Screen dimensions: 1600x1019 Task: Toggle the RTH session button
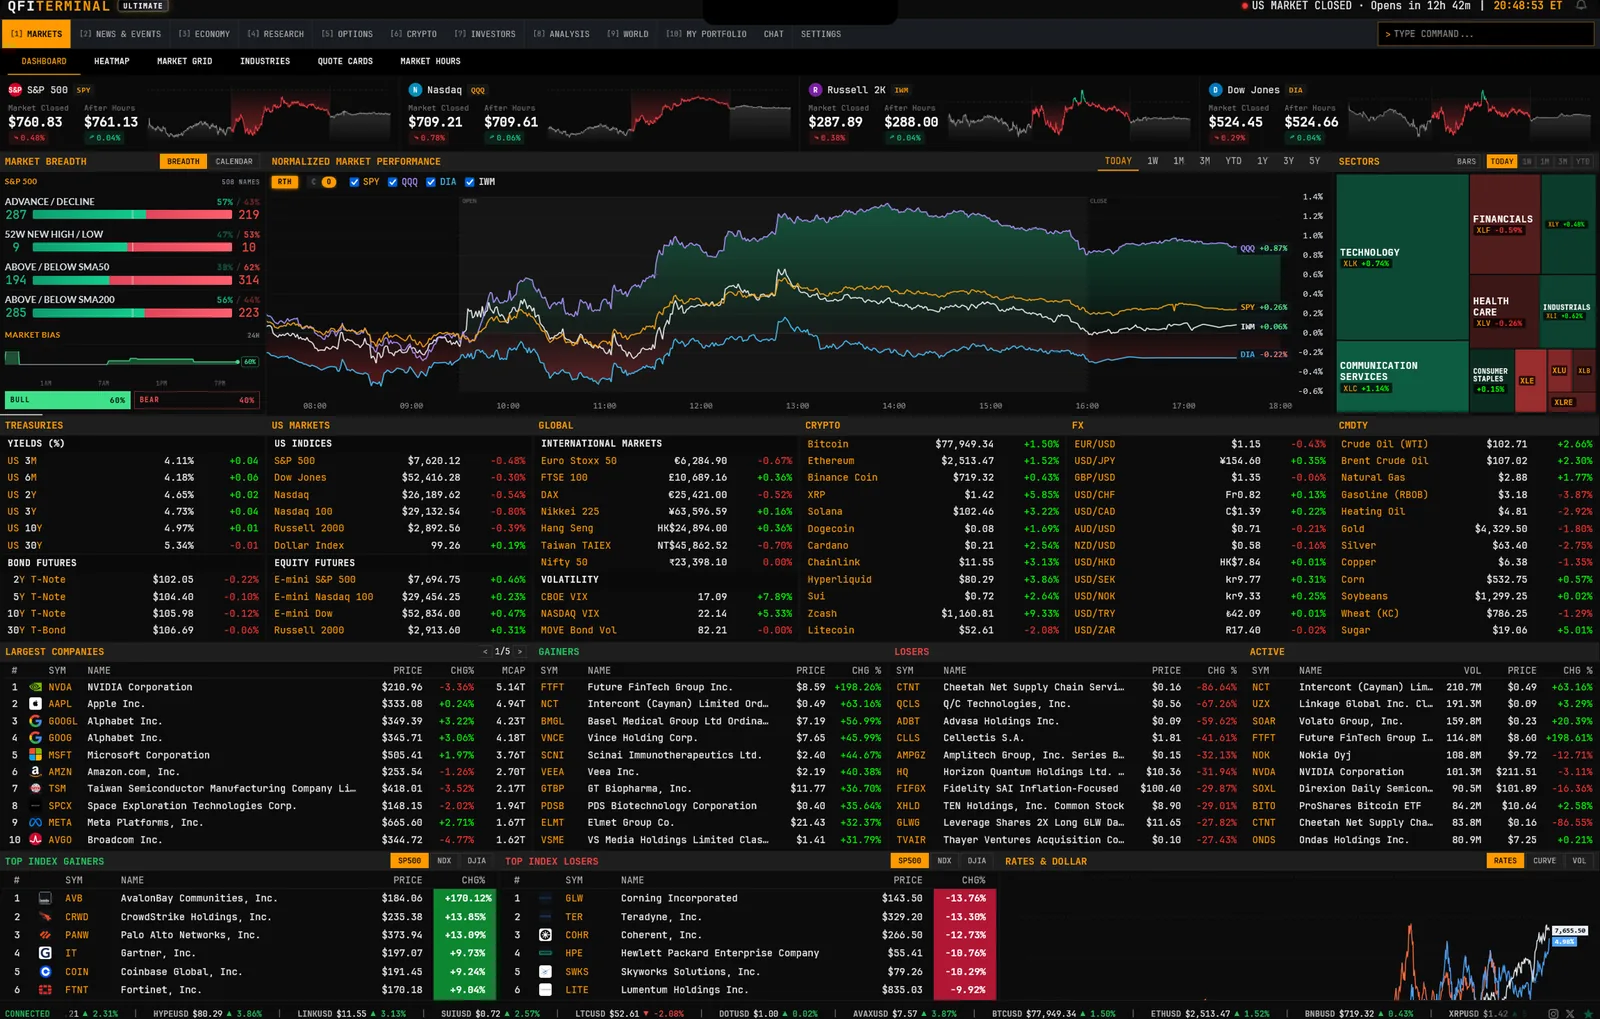285,182
